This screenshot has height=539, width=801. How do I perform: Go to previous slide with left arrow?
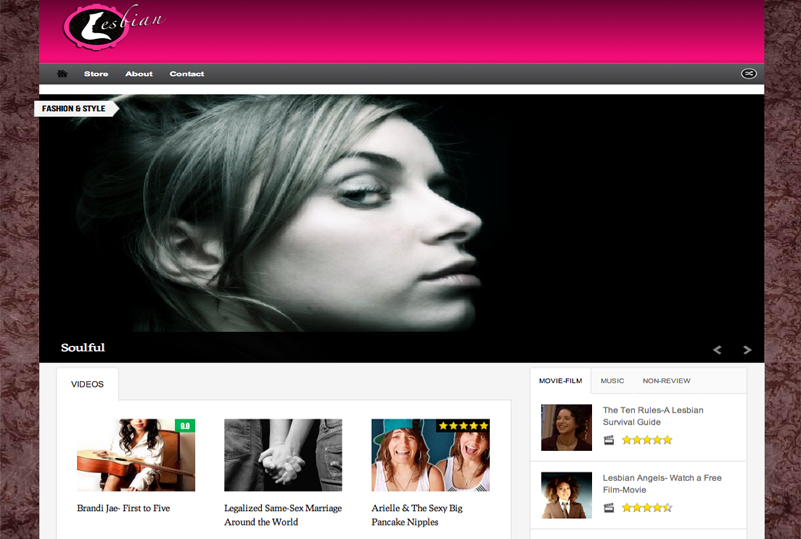[717, 349]
